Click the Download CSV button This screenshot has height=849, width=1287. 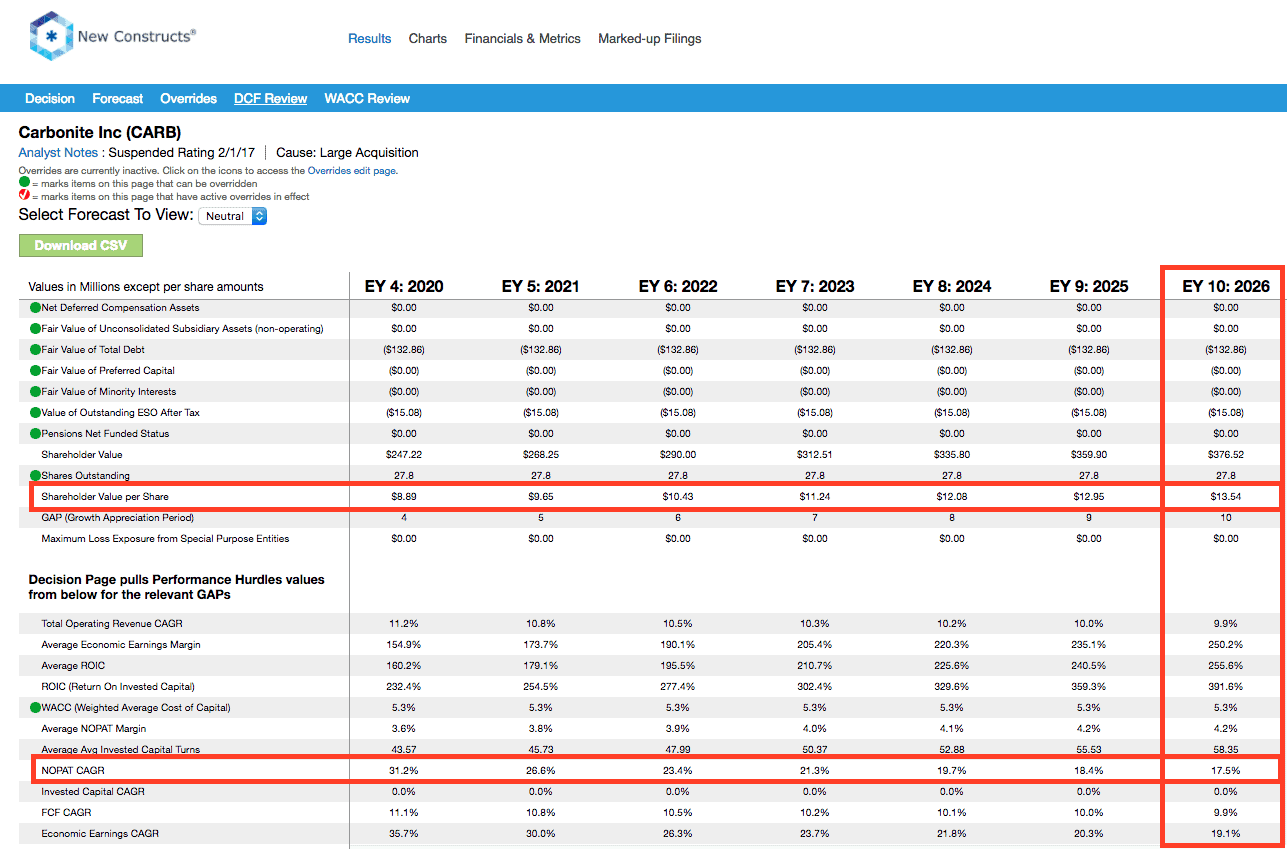pyautogui.click(x=81, y=245)
